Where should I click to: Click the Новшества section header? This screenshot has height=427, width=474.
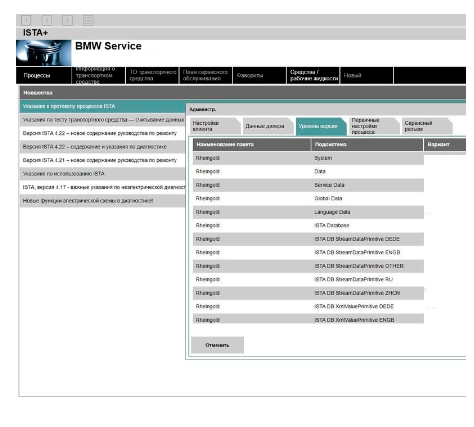[243, 93]
